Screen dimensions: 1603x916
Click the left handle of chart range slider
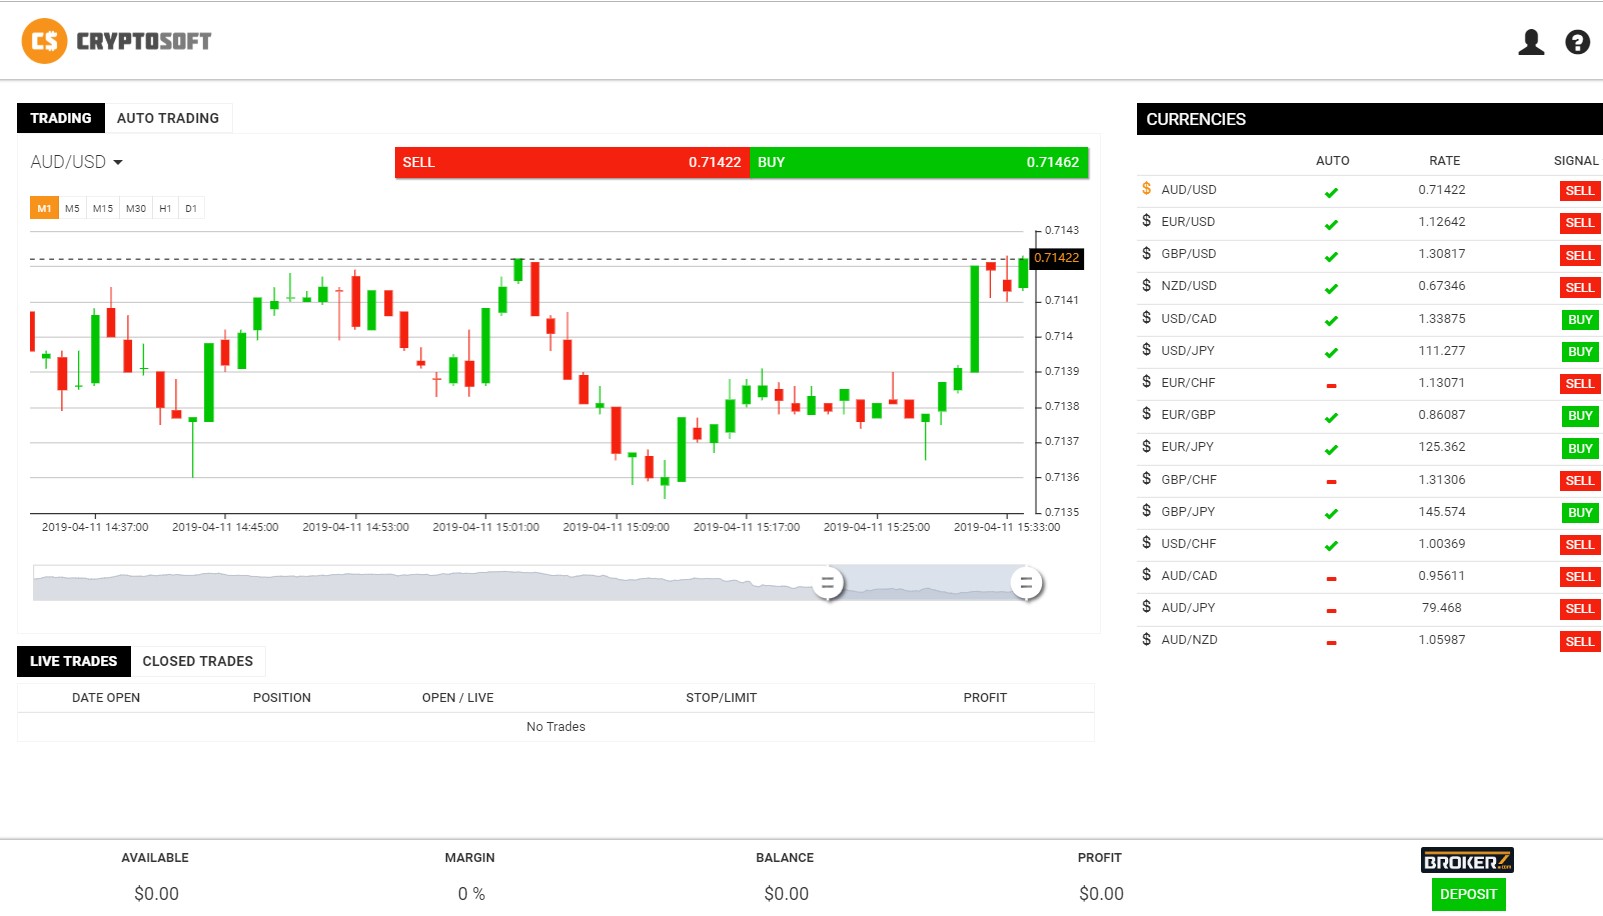click(827, 583)
